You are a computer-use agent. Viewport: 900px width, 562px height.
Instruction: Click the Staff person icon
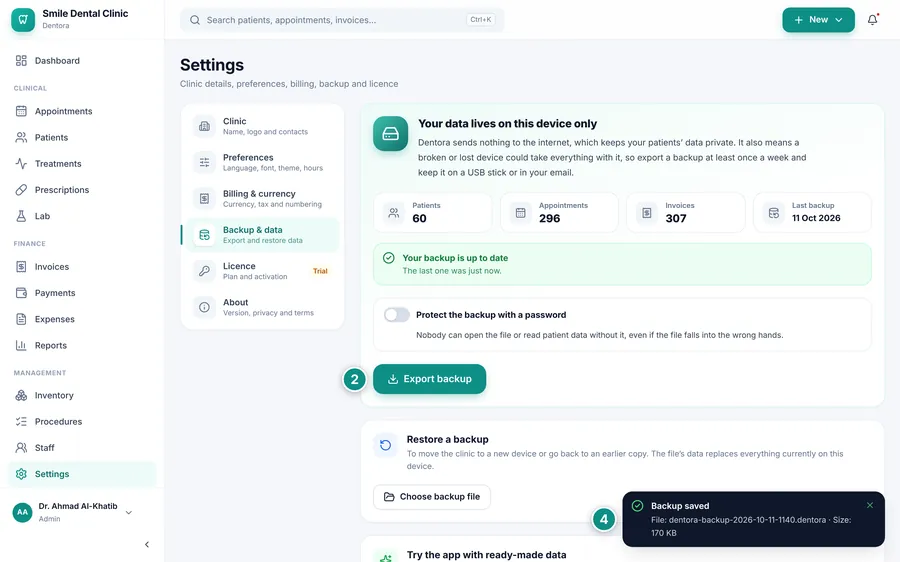pos(21,447)
